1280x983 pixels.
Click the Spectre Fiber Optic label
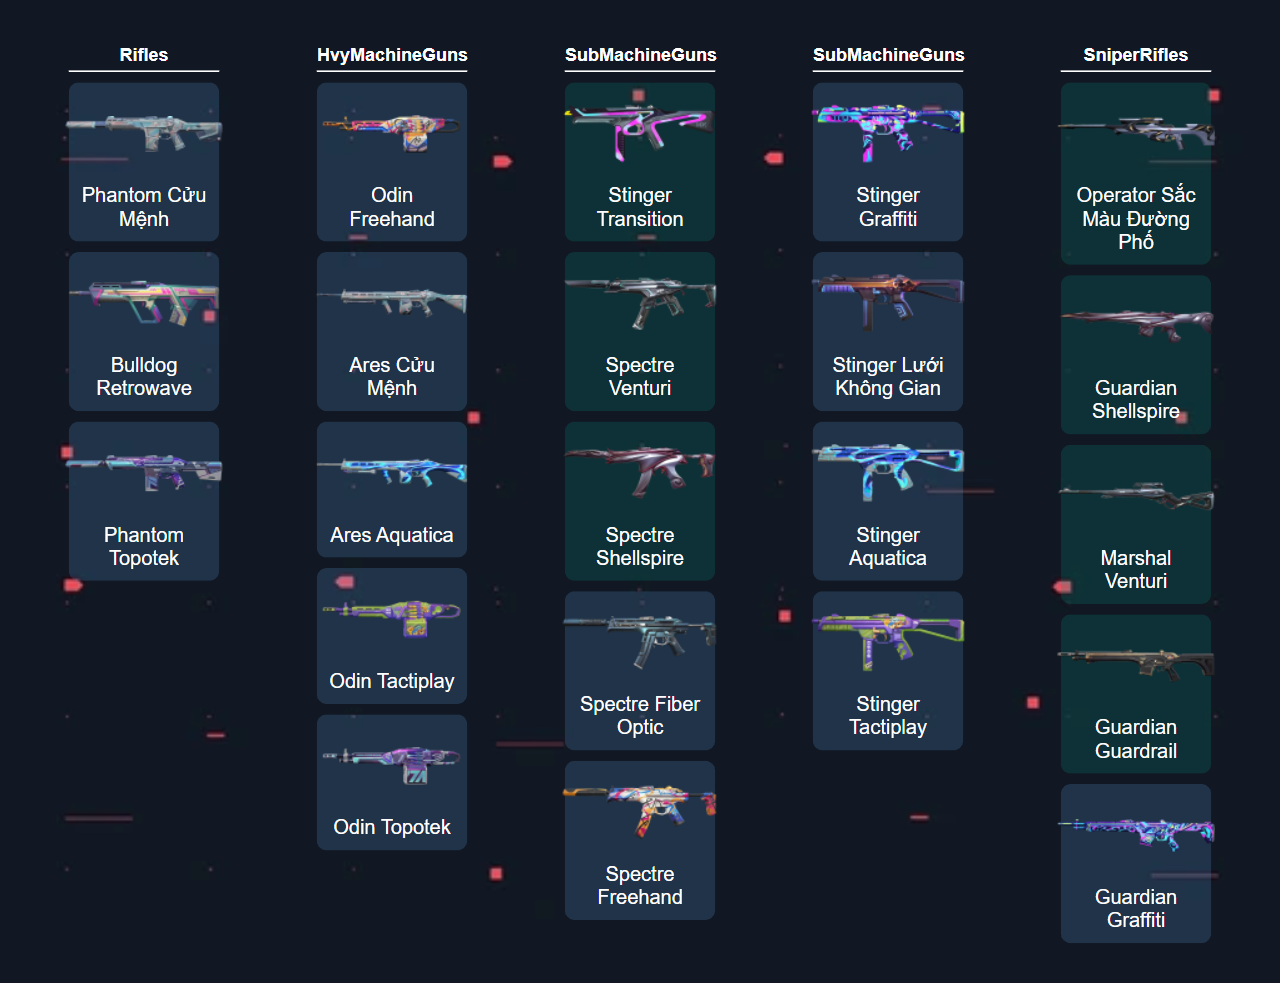tap(640, 716)
